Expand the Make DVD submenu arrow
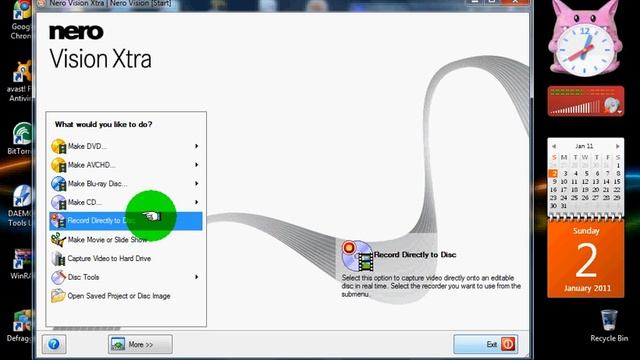640x360 pixels. coord(197,146)
